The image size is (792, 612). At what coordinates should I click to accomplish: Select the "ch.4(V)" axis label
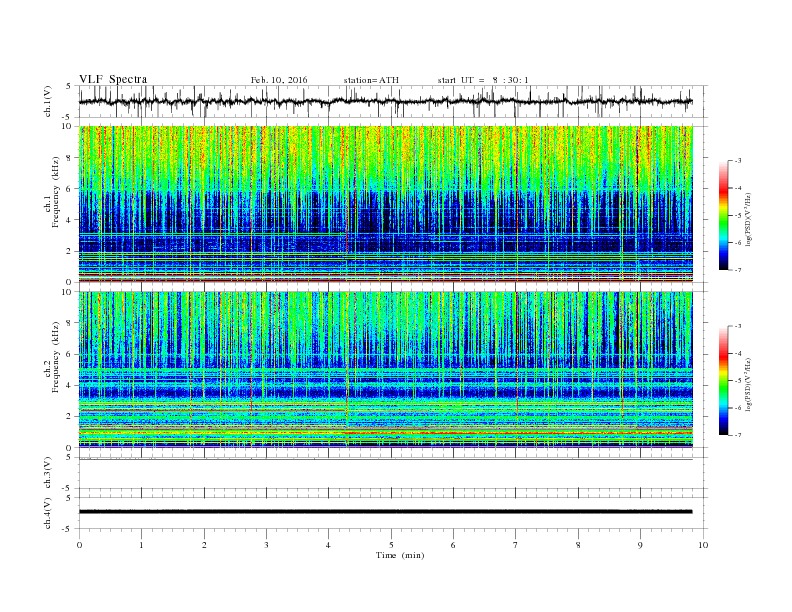48,513
